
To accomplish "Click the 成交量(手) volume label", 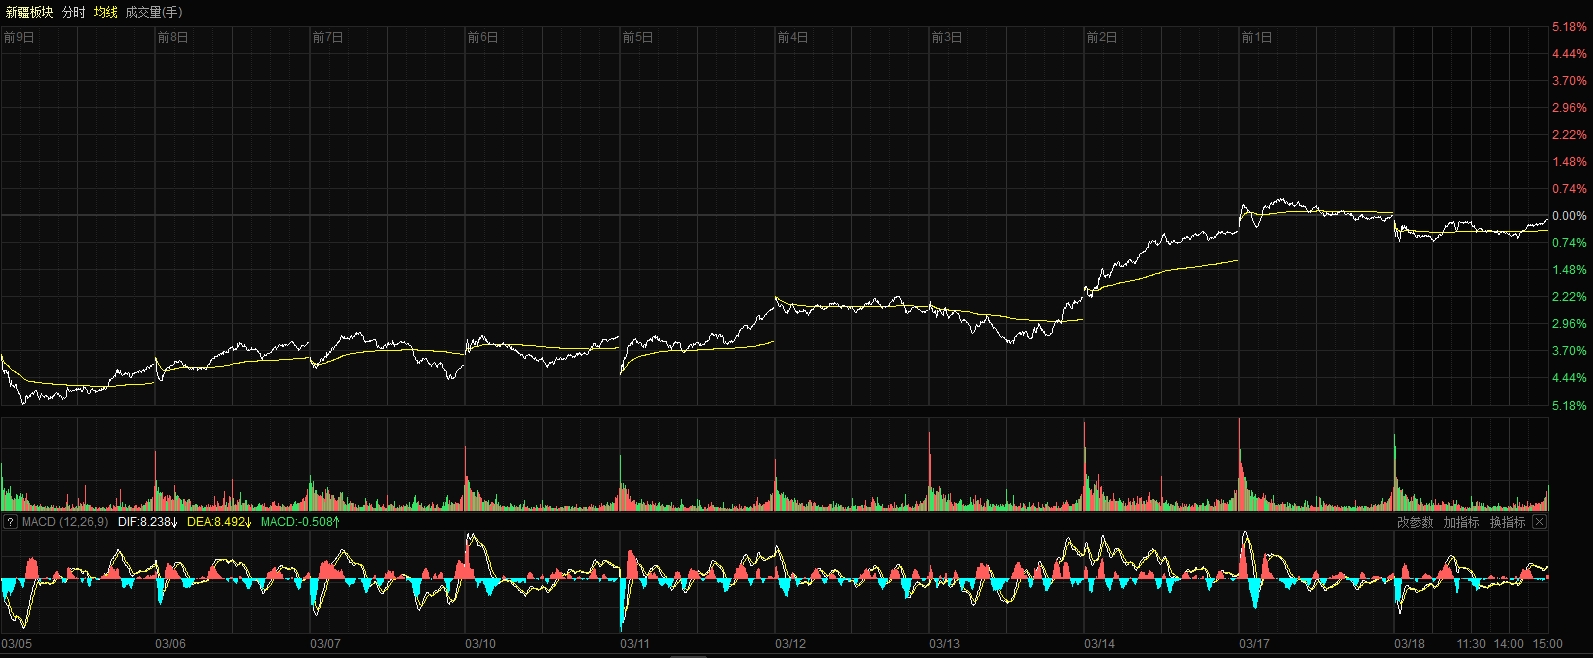I will pyautogui.click(x=154, y=12).
